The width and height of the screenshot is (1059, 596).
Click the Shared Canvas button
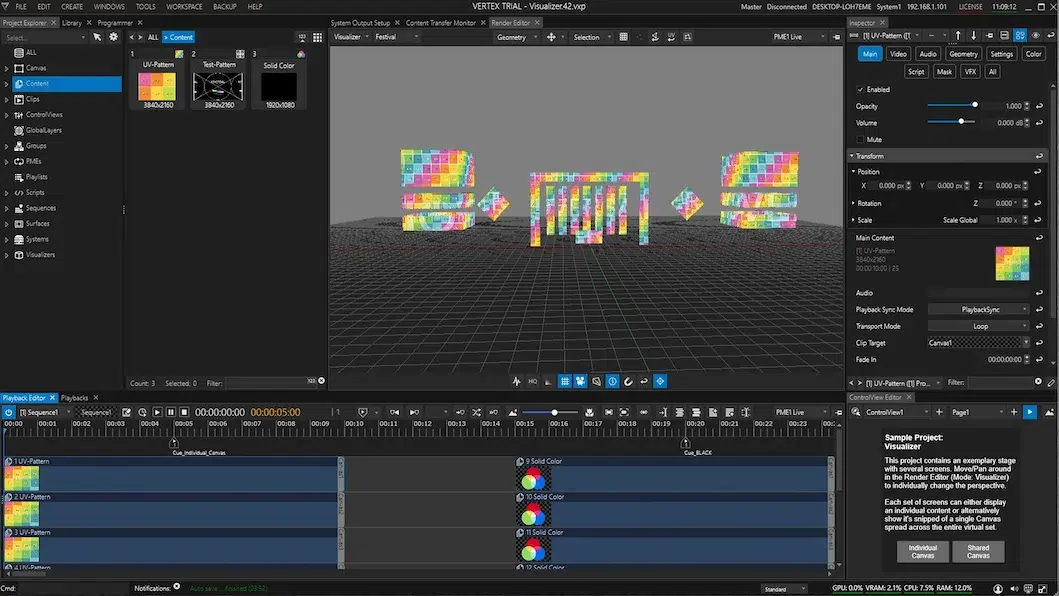pyautogui.click(x=978, y=551)
